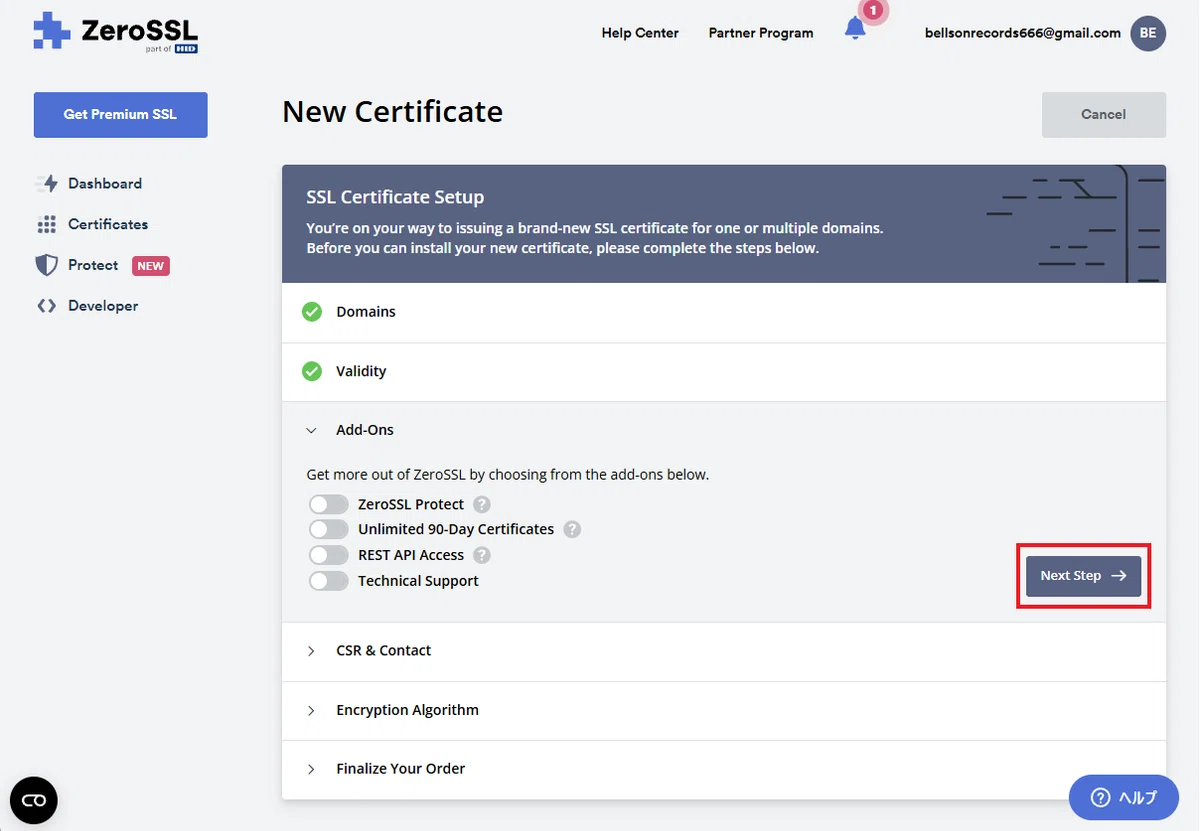The height and width of the screenshot is (831, 1200).
Task: Click the ZeroSSL logo
Action: point(115,32)
